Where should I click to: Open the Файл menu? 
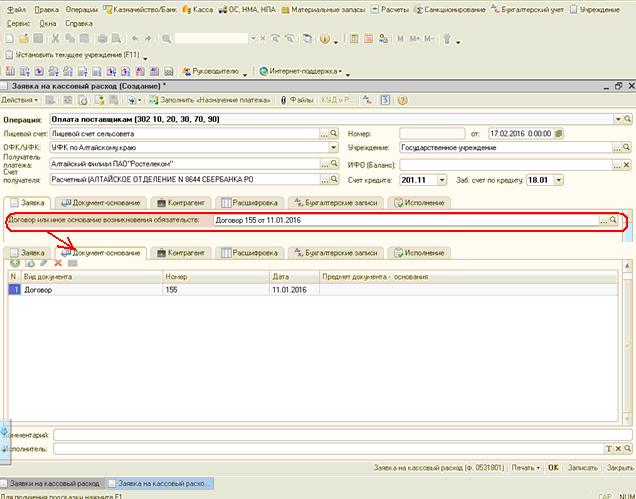17,9
